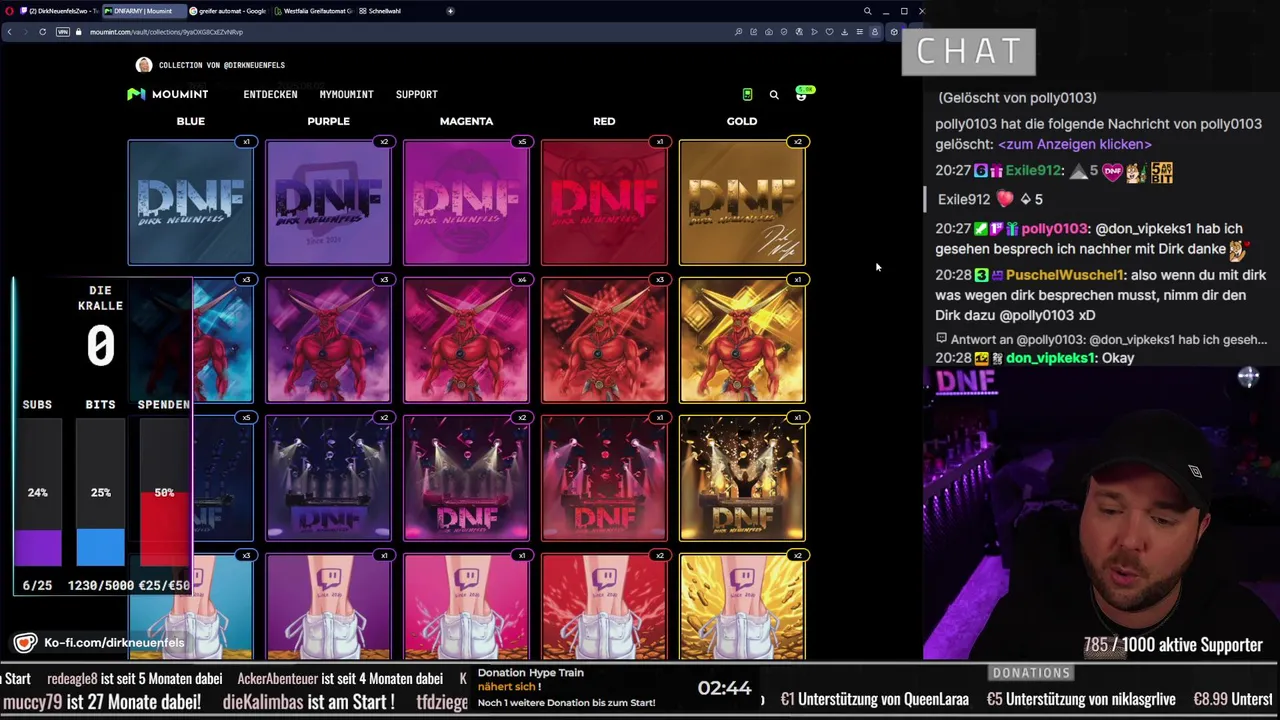Click the BLUE column heading
1280x720 pixels.
[190, 121]
